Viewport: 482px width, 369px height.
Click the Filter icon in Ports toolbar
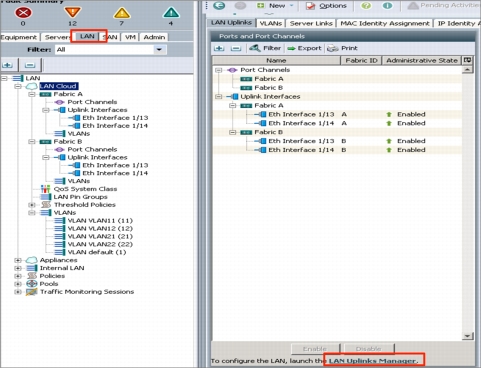tap(255, 48)
